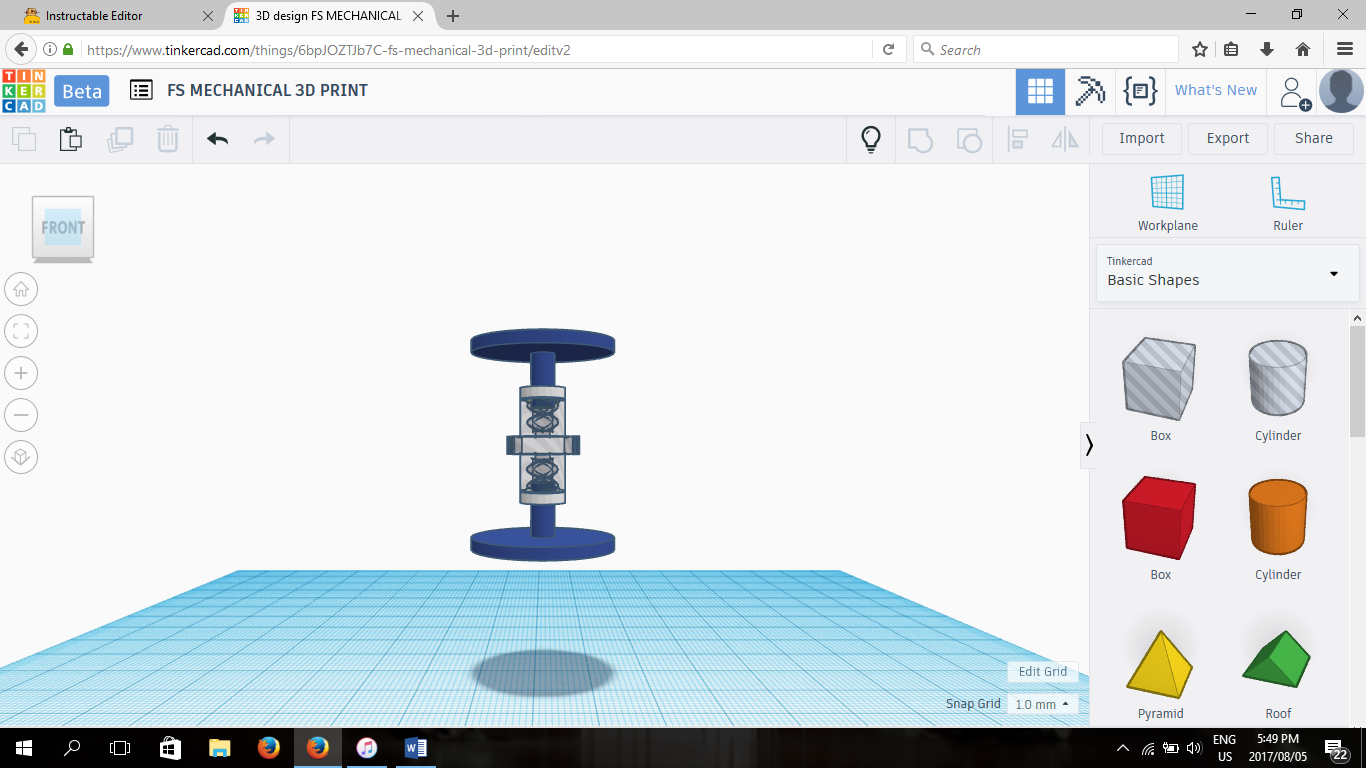Reload the page
1366x768 pixels.
coord(888,50)
